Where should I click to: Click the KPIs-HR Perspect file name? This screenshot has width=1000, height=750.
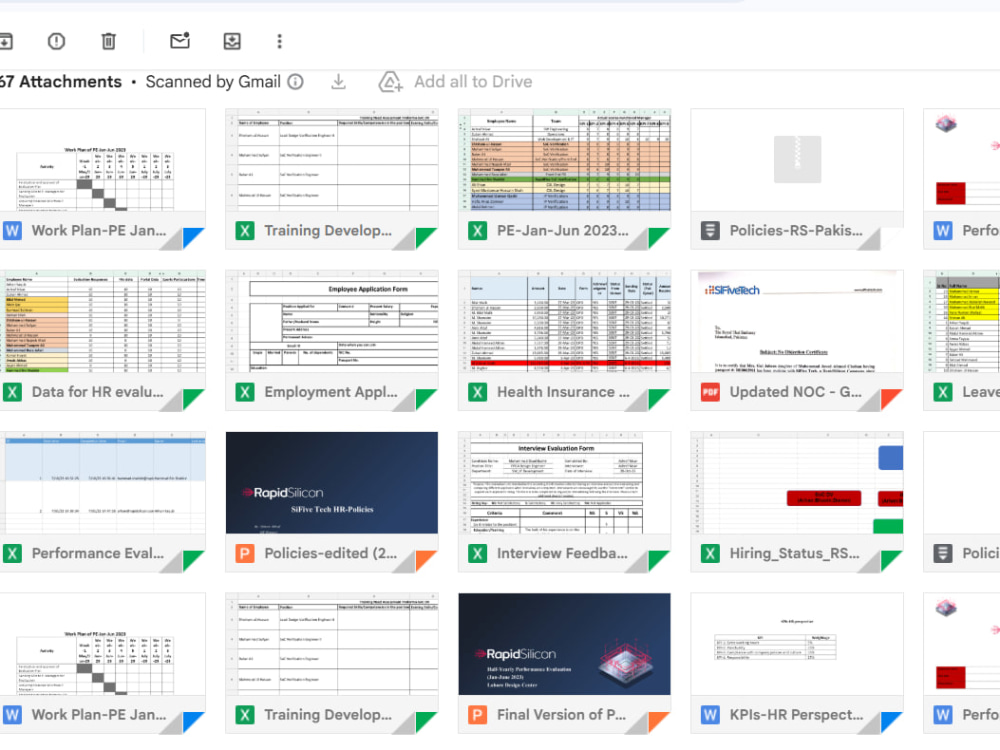796,714
